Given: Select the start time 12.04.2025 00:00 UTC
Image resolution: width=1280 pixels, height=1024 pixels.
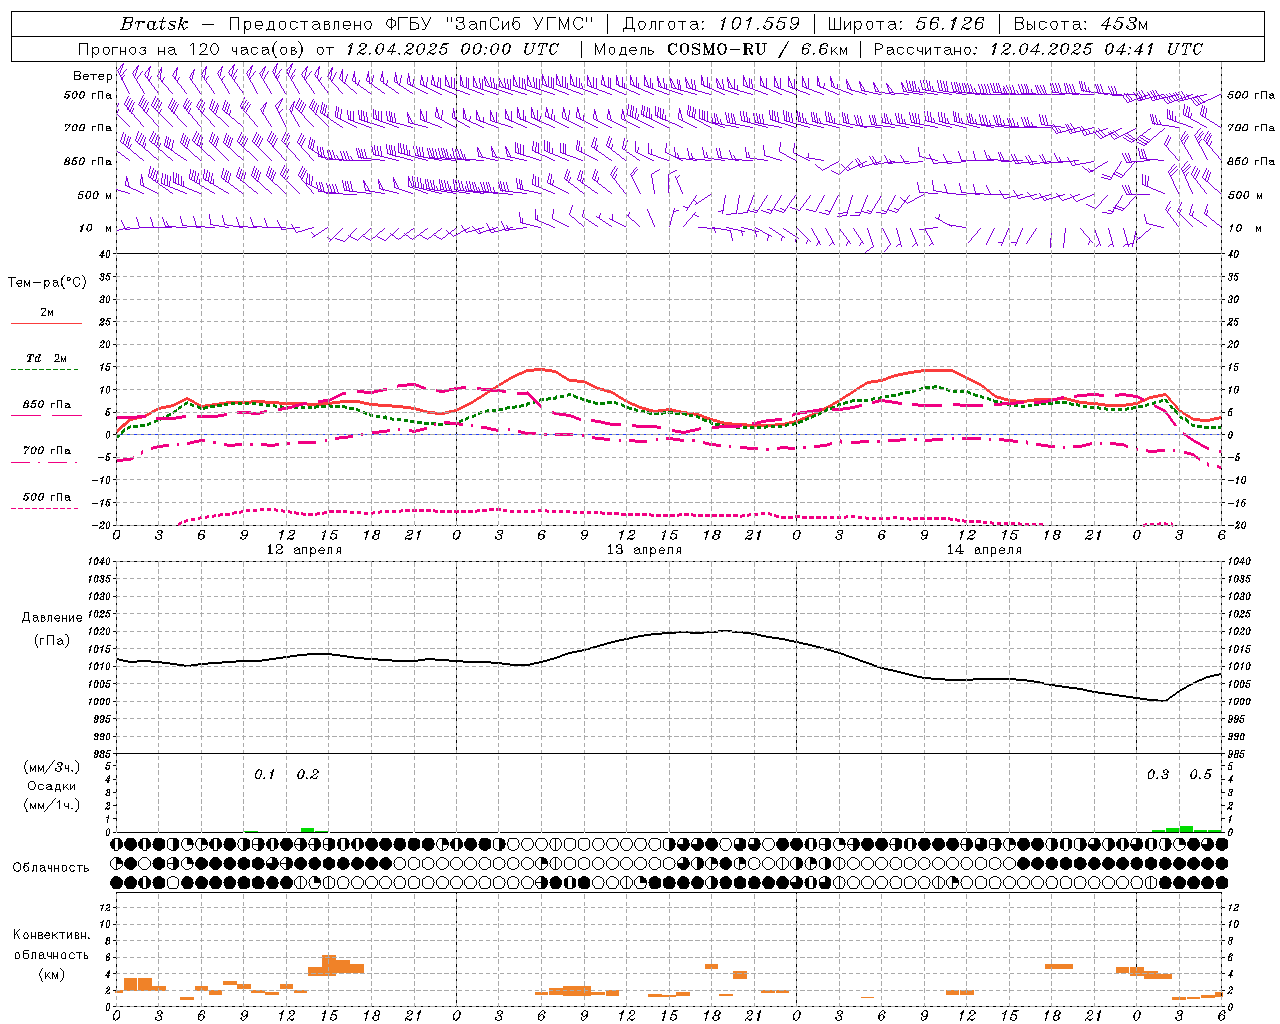Looking at the screenshot, I should [x=452, y=49].
